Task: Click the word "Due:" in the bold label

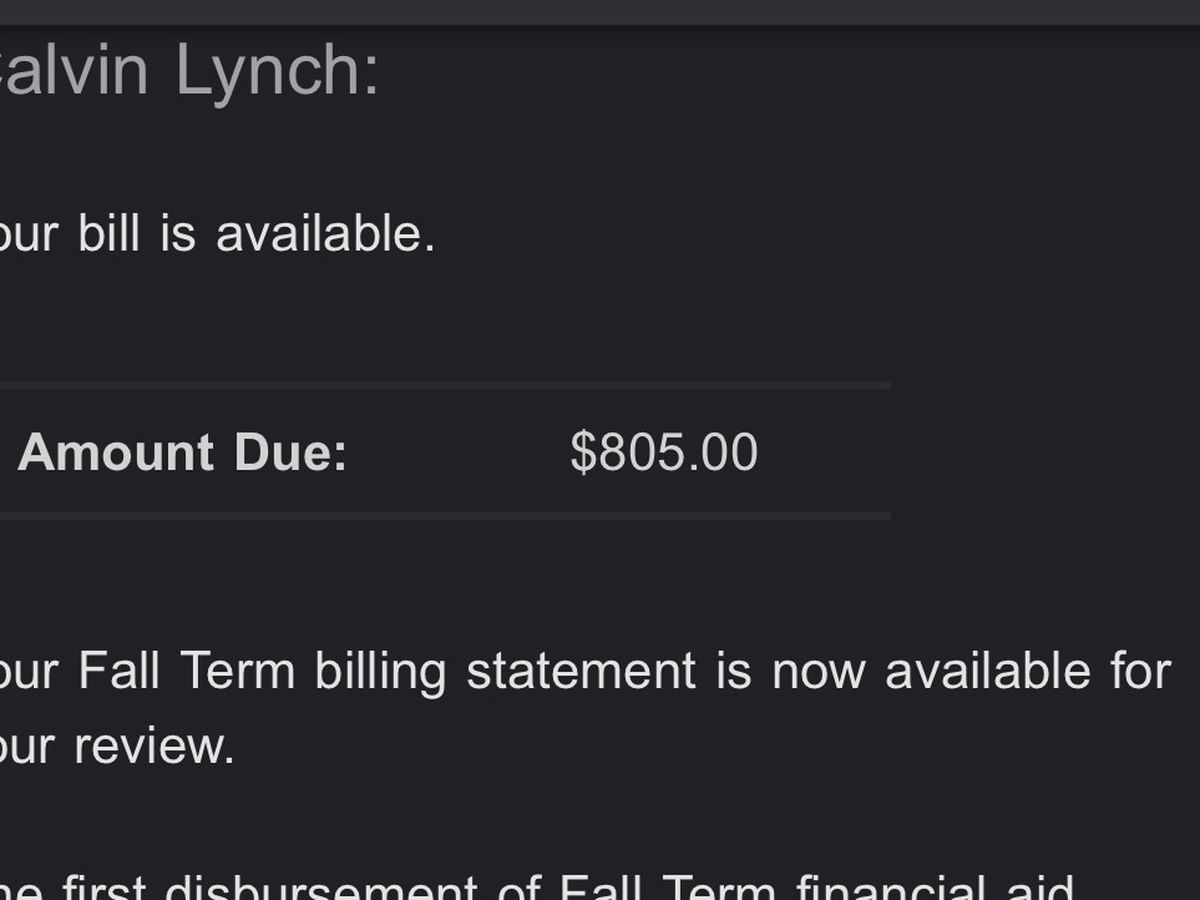Action: pyautogui.click(x=290, y=453)
